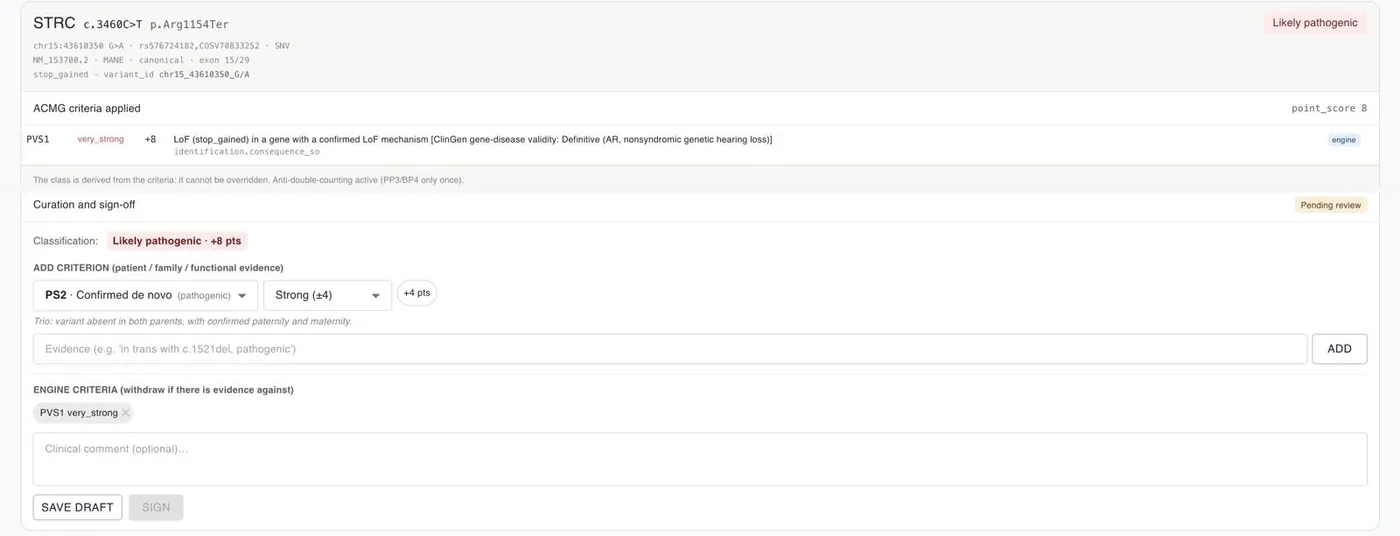Screen dimensions: 1400x536
Task: Click the Likely pathogenic · +8 pts classification badge
Action: (x=177, y=241)
